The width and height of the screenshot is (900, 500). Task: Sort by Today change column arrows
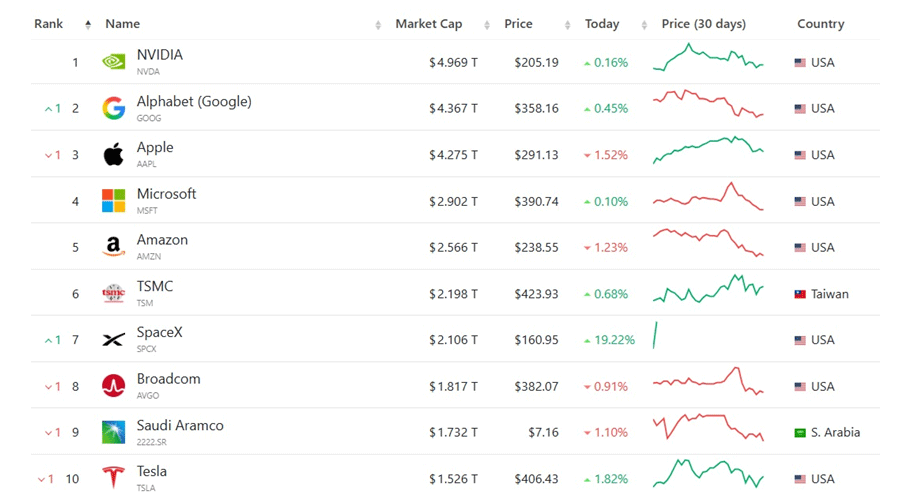(x=644, y=25)
